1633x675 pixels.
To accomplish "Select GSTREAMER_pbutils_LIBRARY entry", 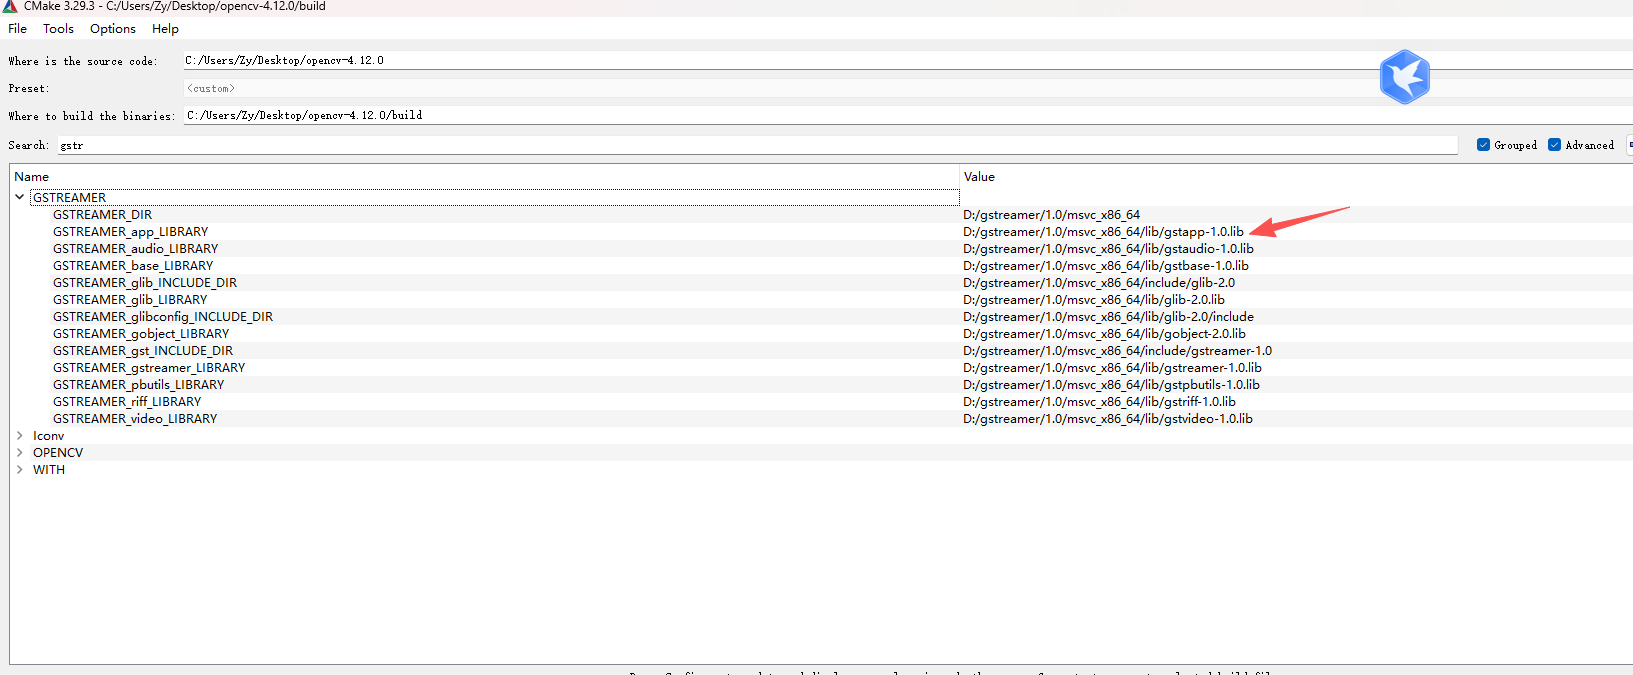I will click(x=138, y=384).
